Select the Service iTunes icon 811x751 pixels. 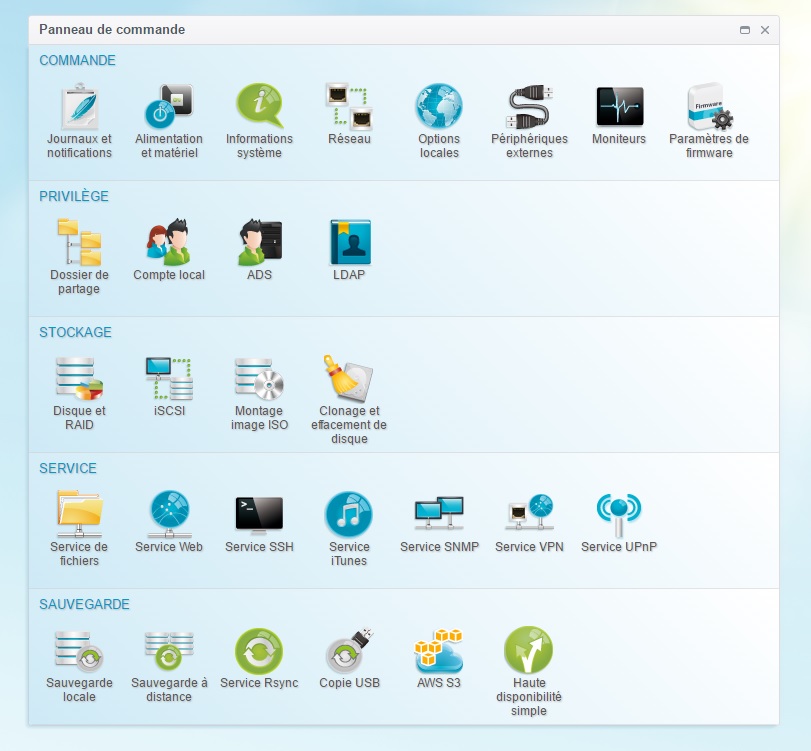pos(349,516)
